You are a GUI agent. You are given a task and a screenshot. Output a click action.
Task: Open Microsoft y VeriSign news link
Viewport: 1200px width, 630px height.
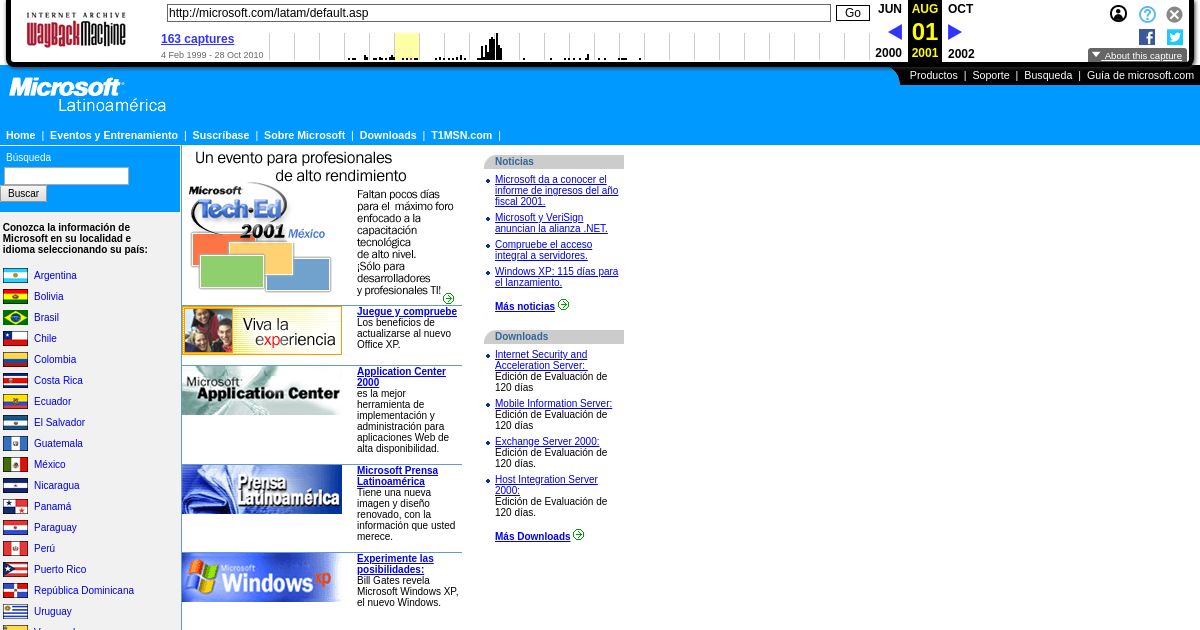(x=551, y=223)
